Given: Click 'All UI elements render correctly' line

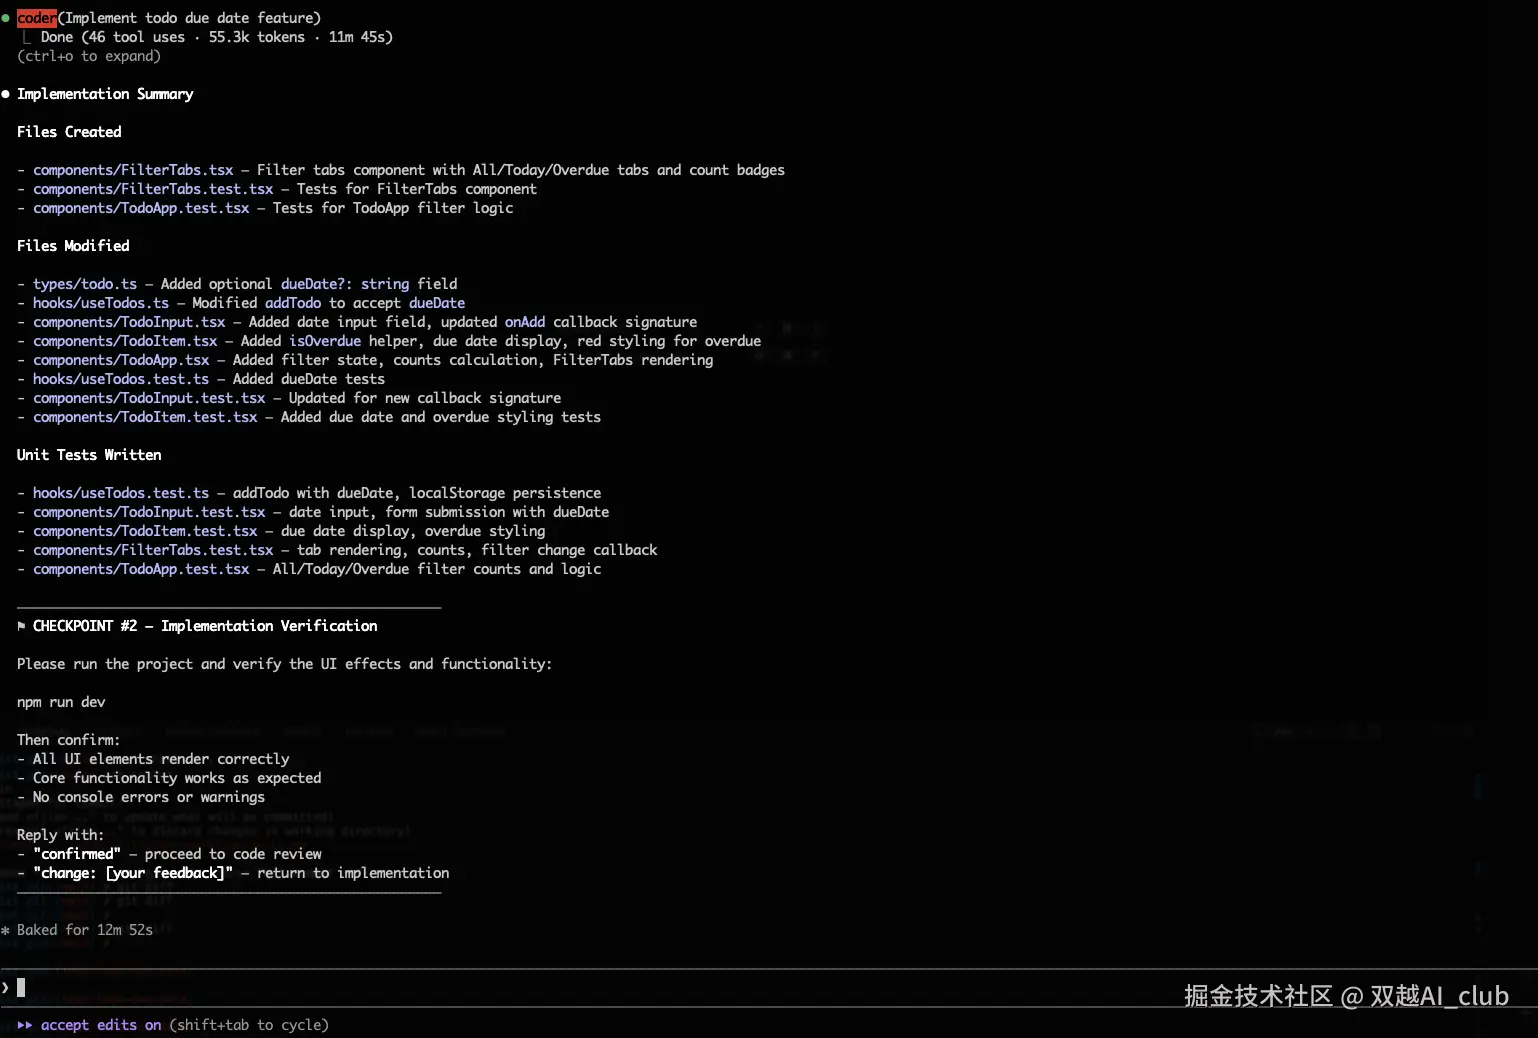Looking at the screenshot, I should click(161, 759).
